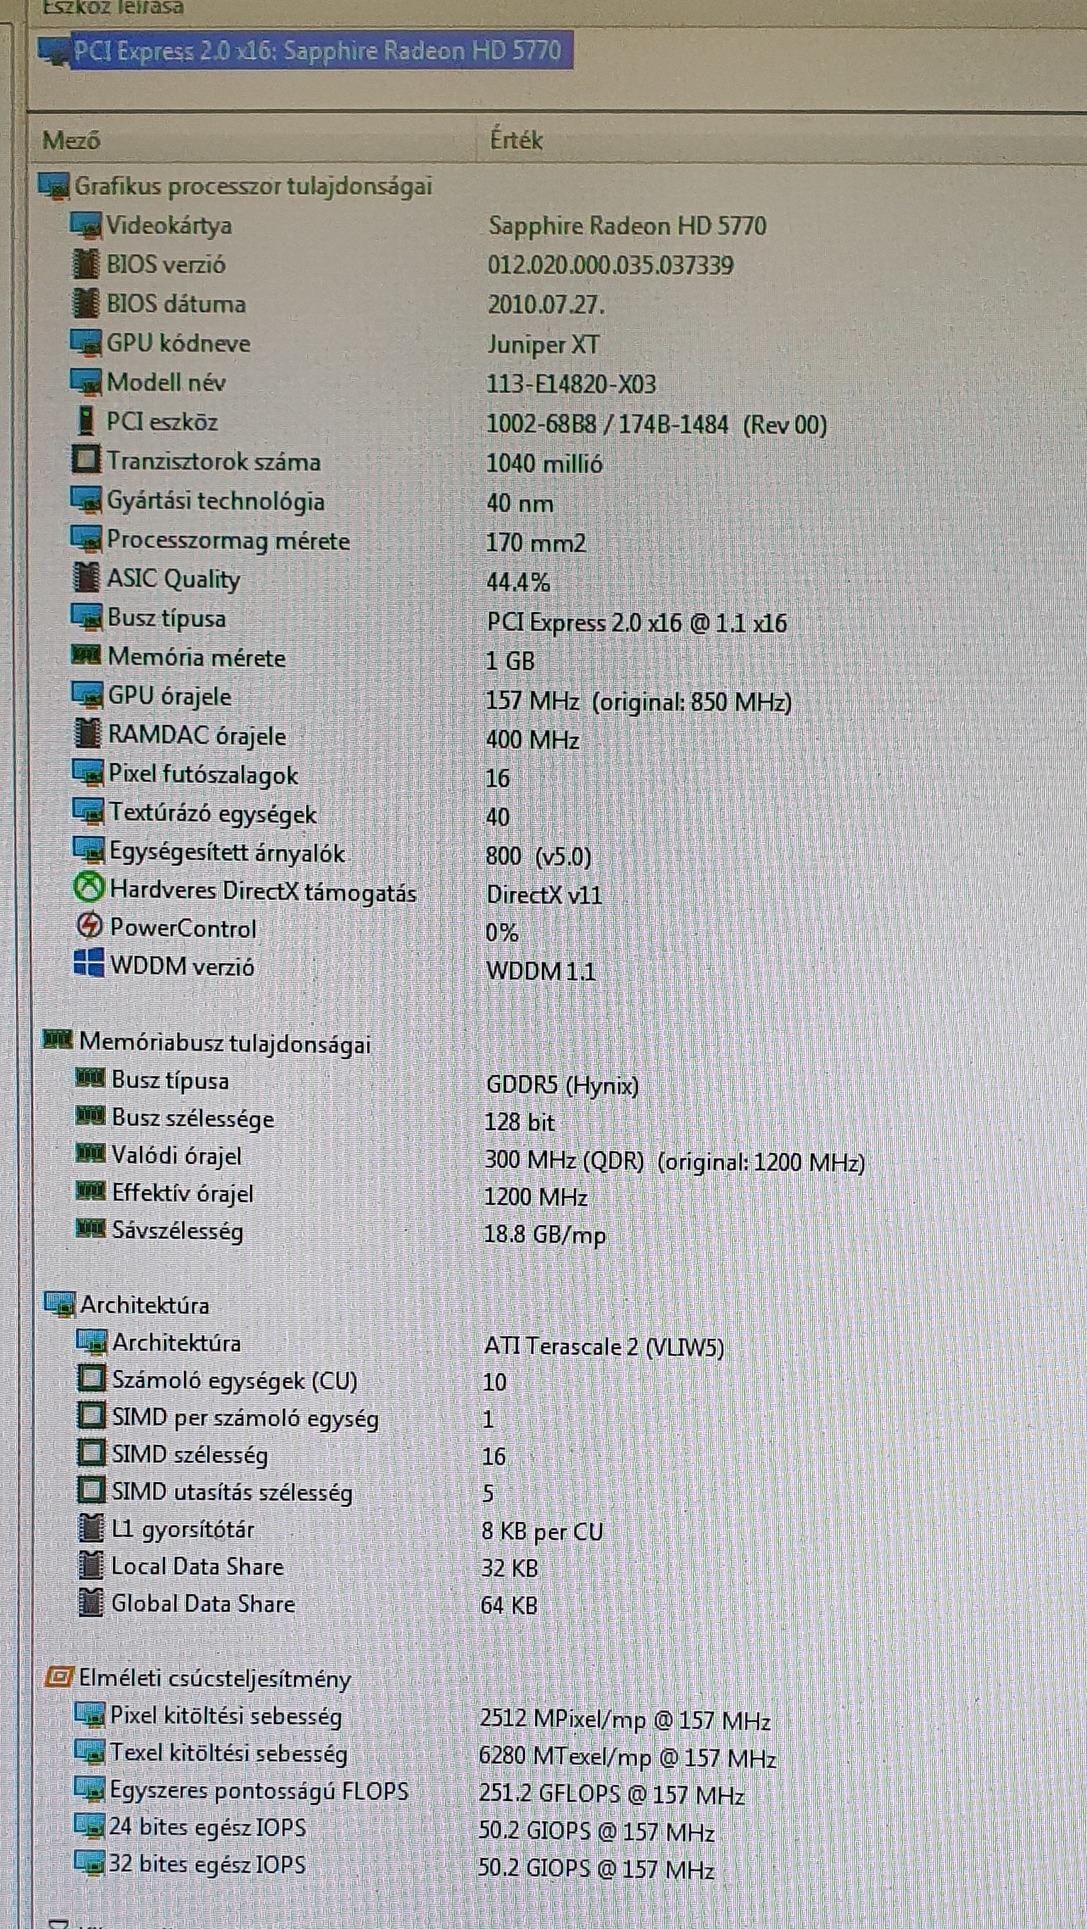This screenshot has width=1087, height=1929.
Task: Select the WDDM 1.1 value
Action: (540, 971)
